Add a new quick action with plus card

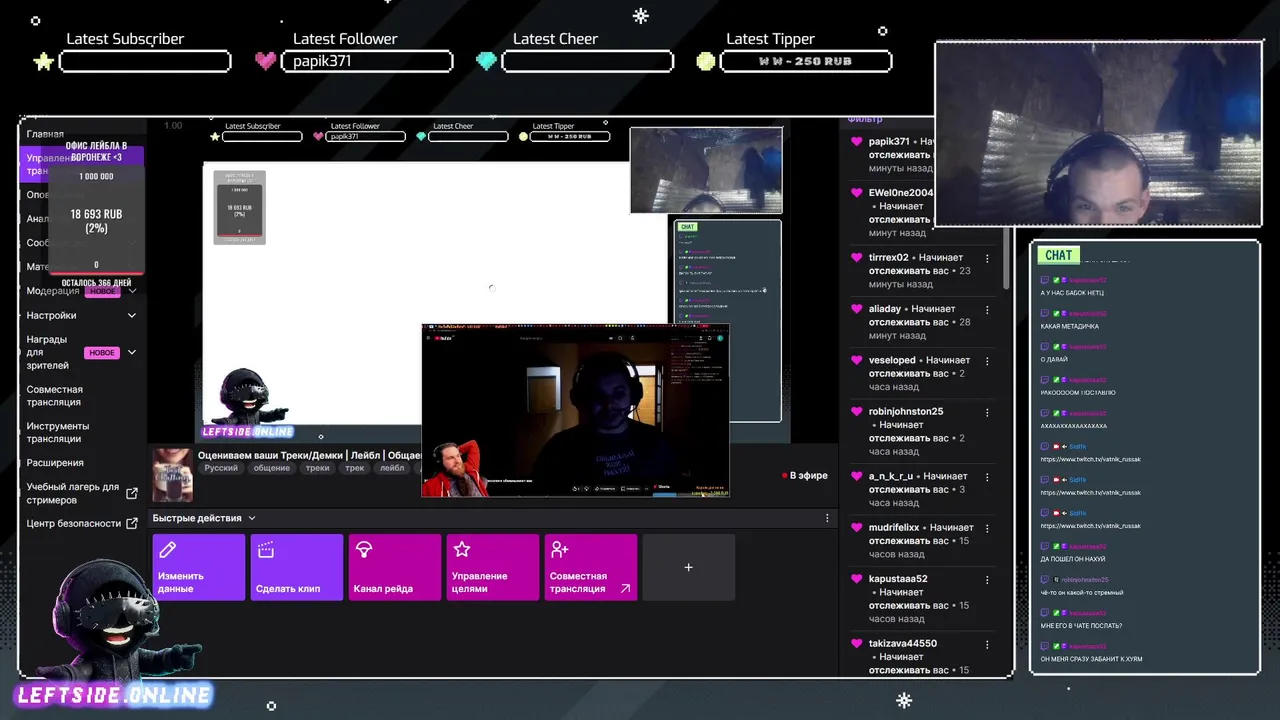click(689, 567)
